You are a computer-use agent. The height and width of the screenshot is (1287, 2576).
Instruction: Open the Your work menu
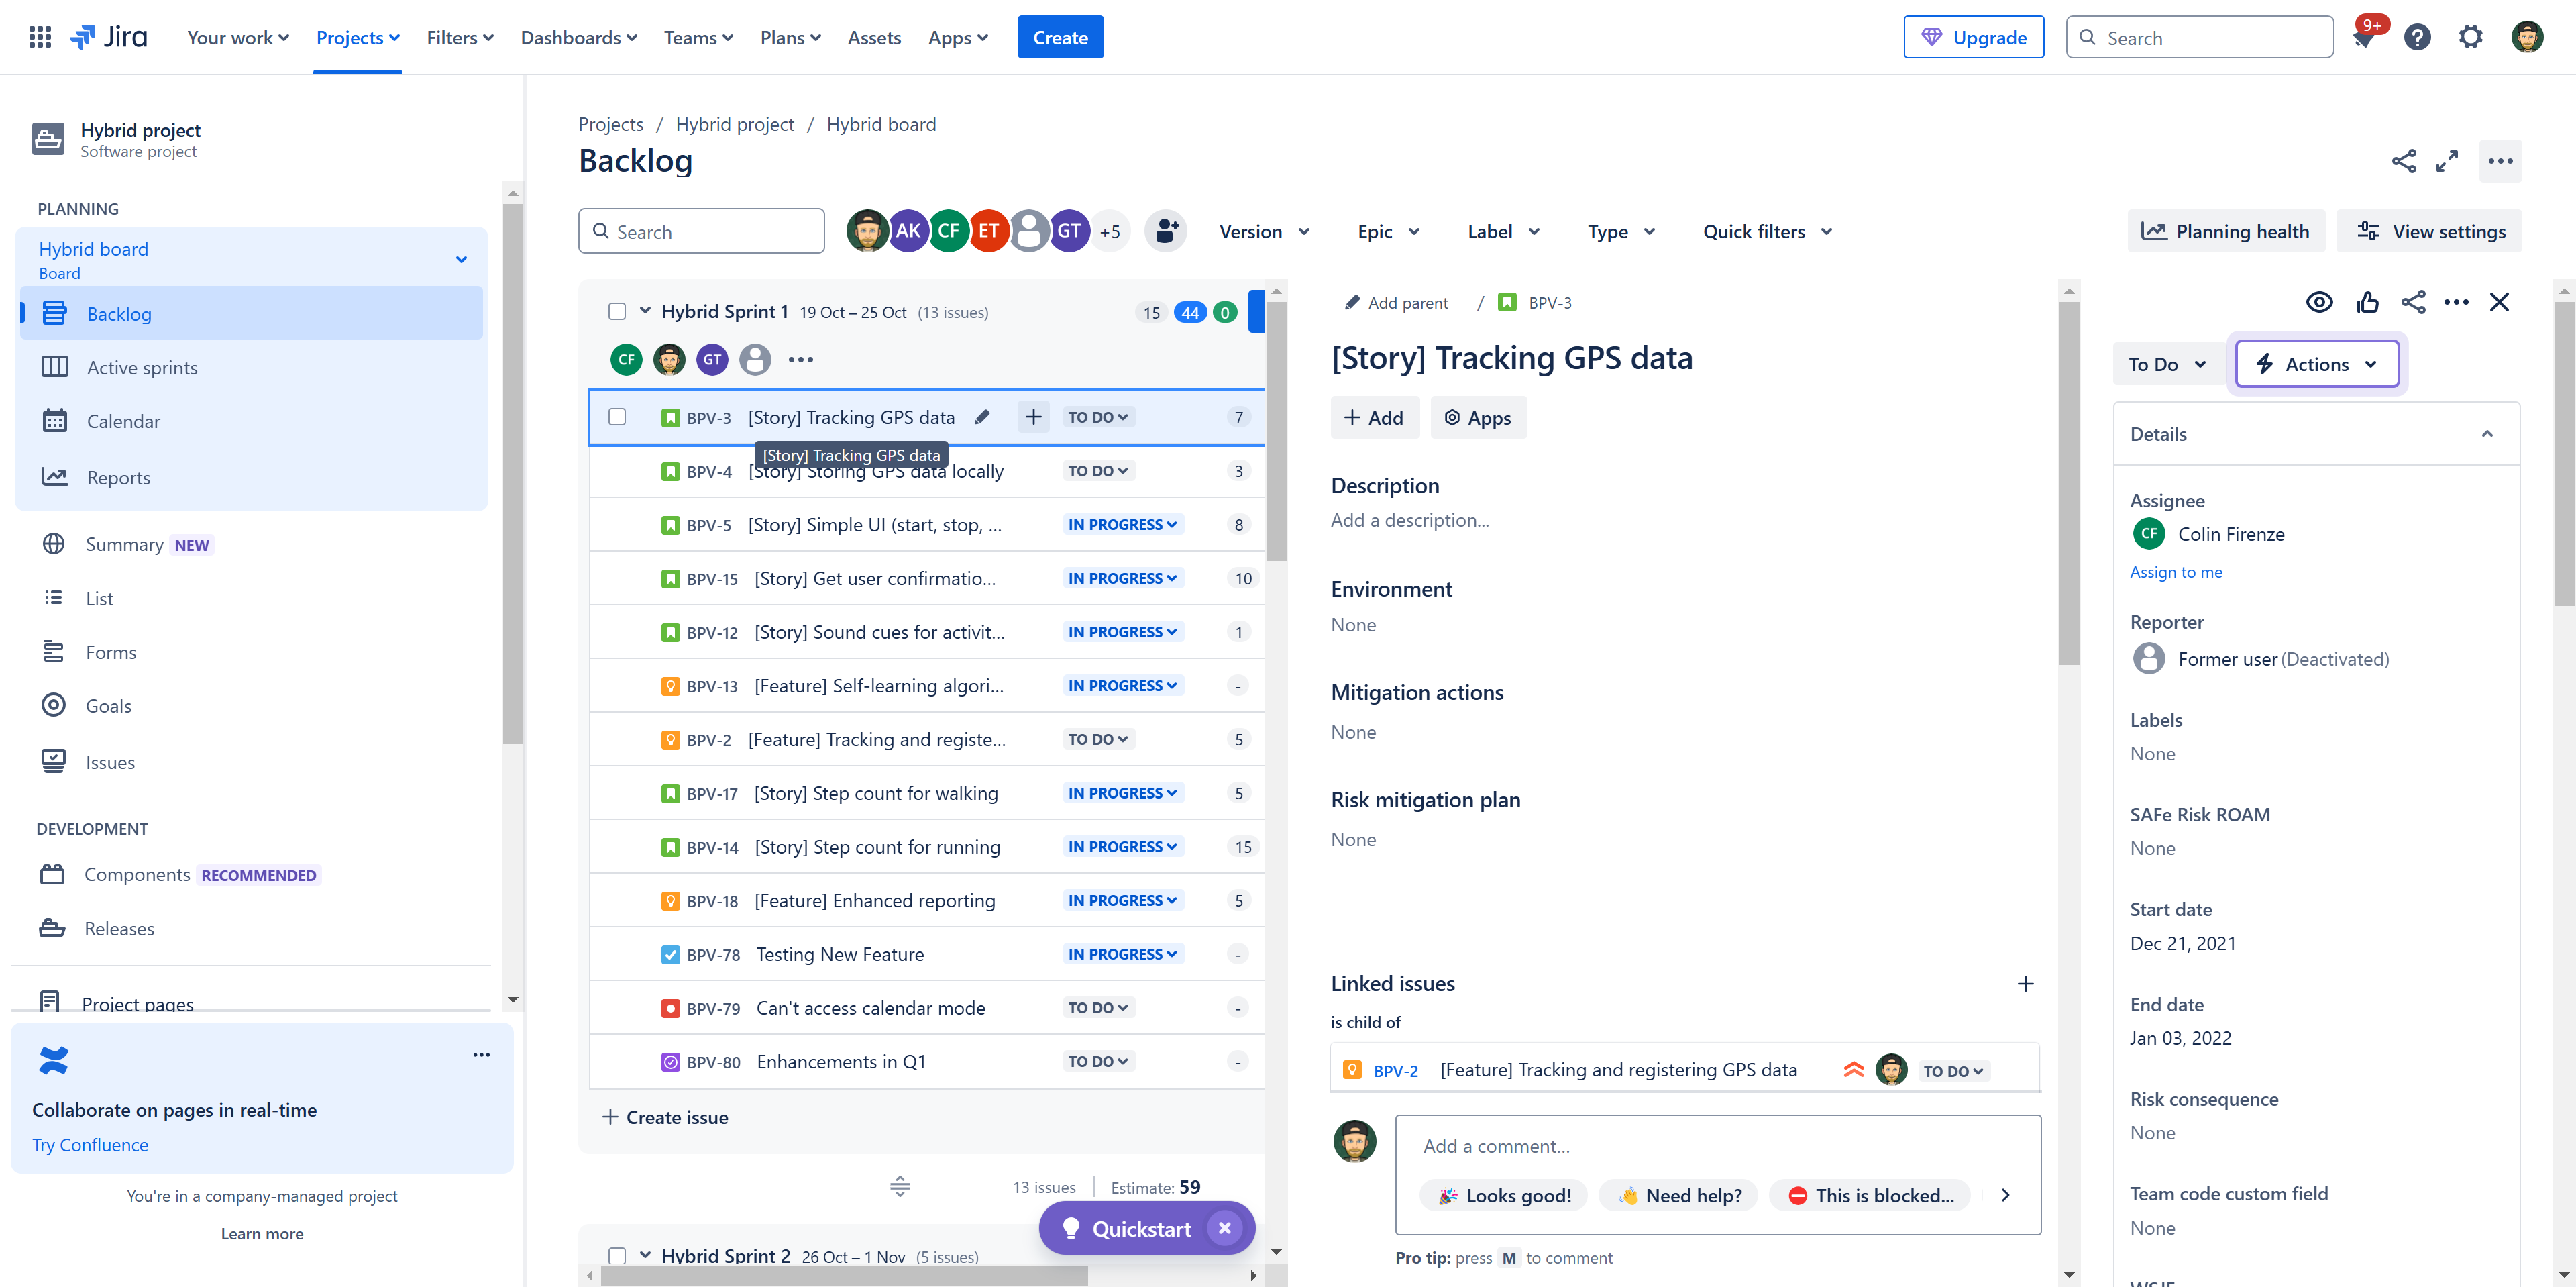click(x=238, y=37)
